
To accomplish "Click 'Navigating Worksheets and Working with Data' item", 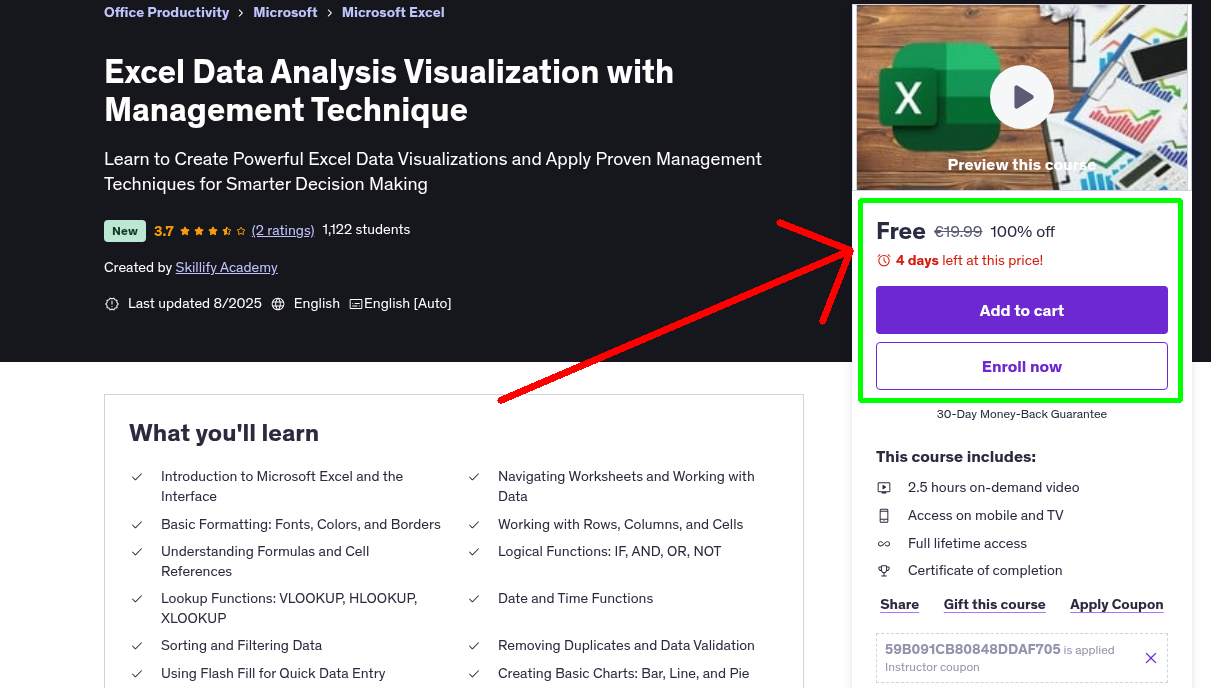I will [626, 486].
